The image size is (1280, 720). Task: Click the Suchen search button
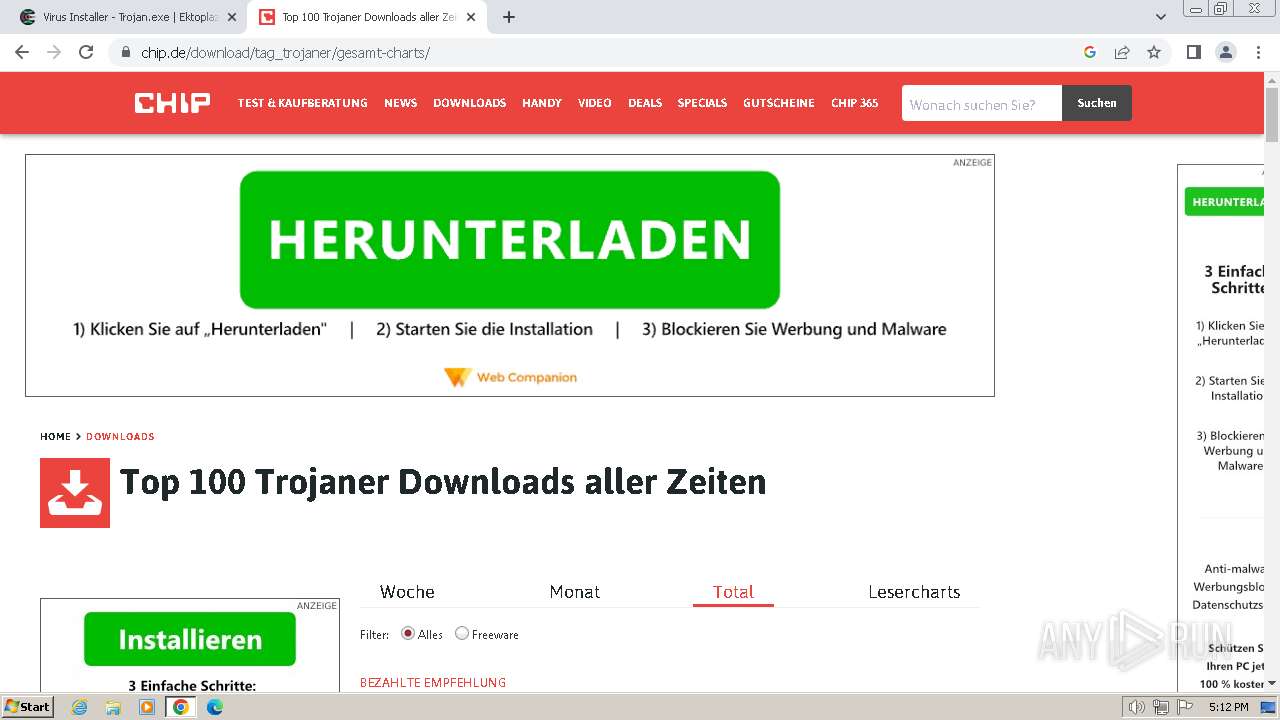click(x=1097, y=103)
